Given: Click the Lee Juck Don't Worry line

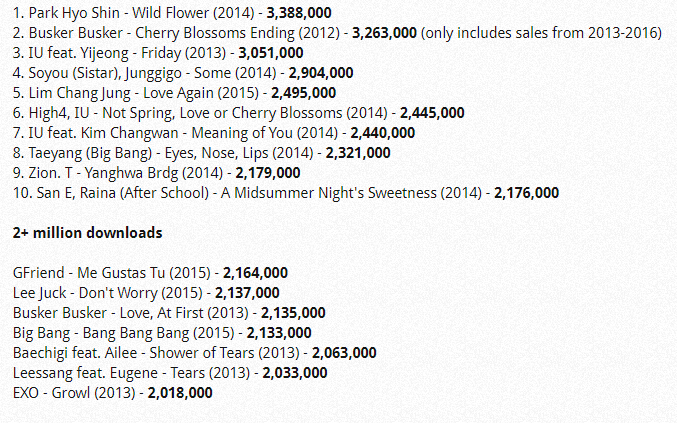Looking at the screenshot, I should (x=105, y=292).
